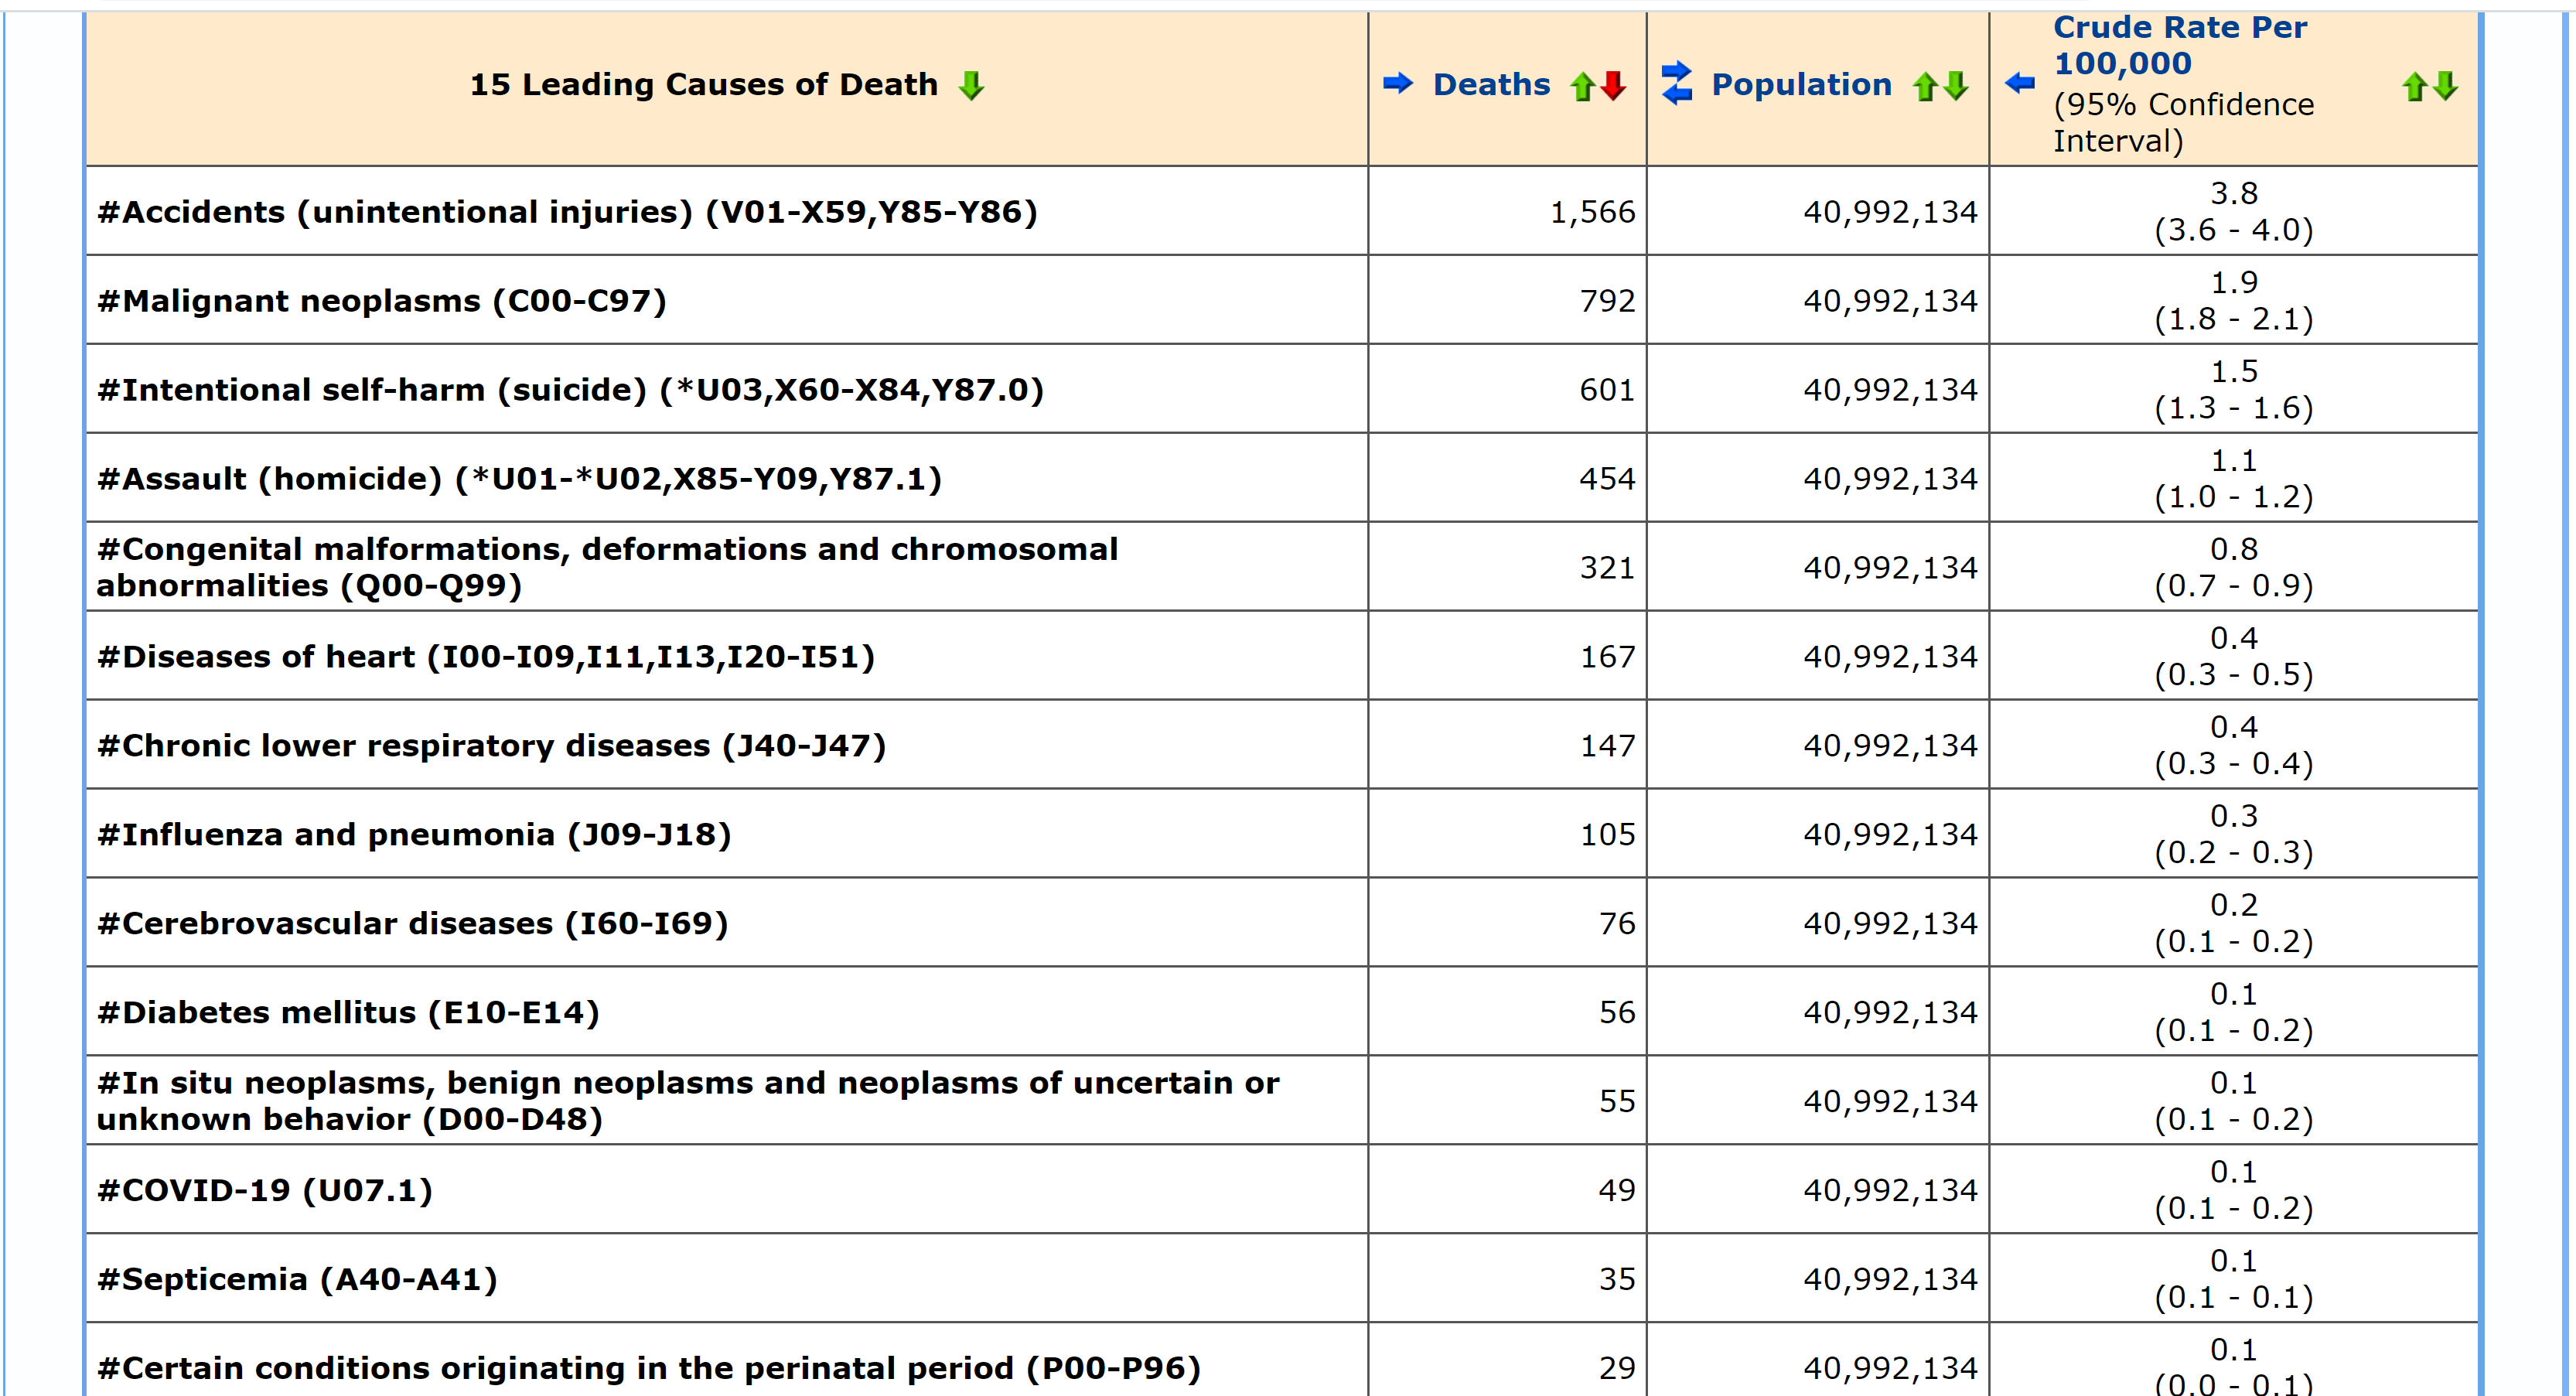Sort 15 Leading Causes of Death descending arrow
Viewport: 2576px width, 1396px height.
click(971, 86)
